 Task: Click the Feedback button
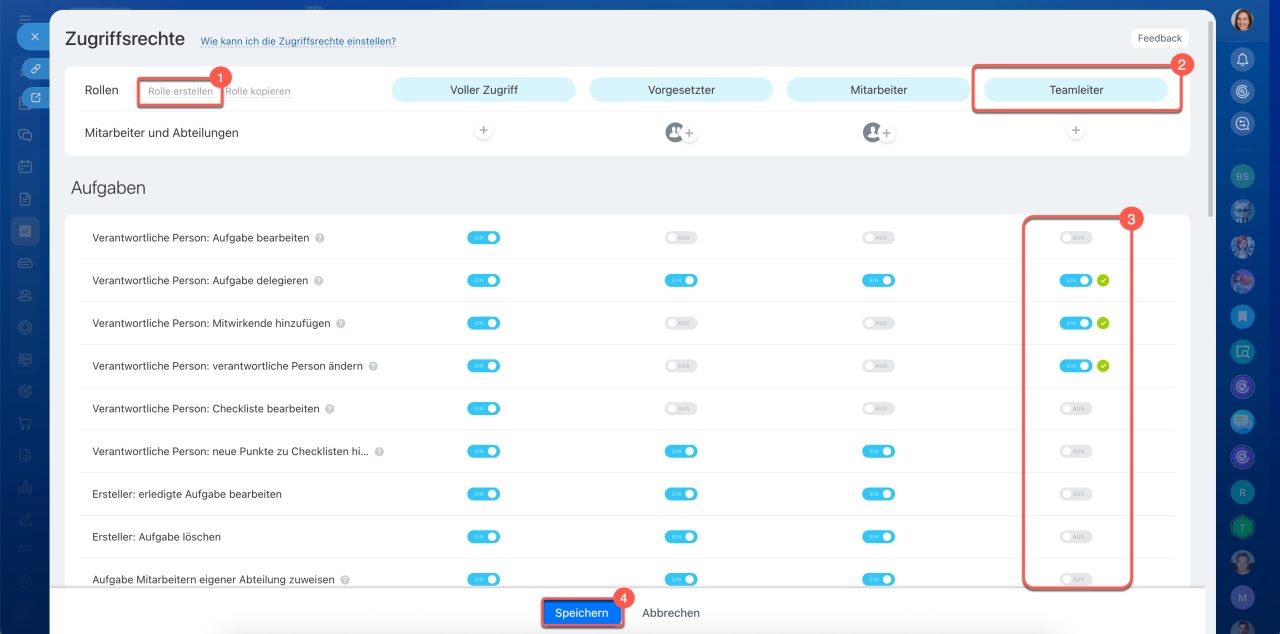coord(1159,38)
